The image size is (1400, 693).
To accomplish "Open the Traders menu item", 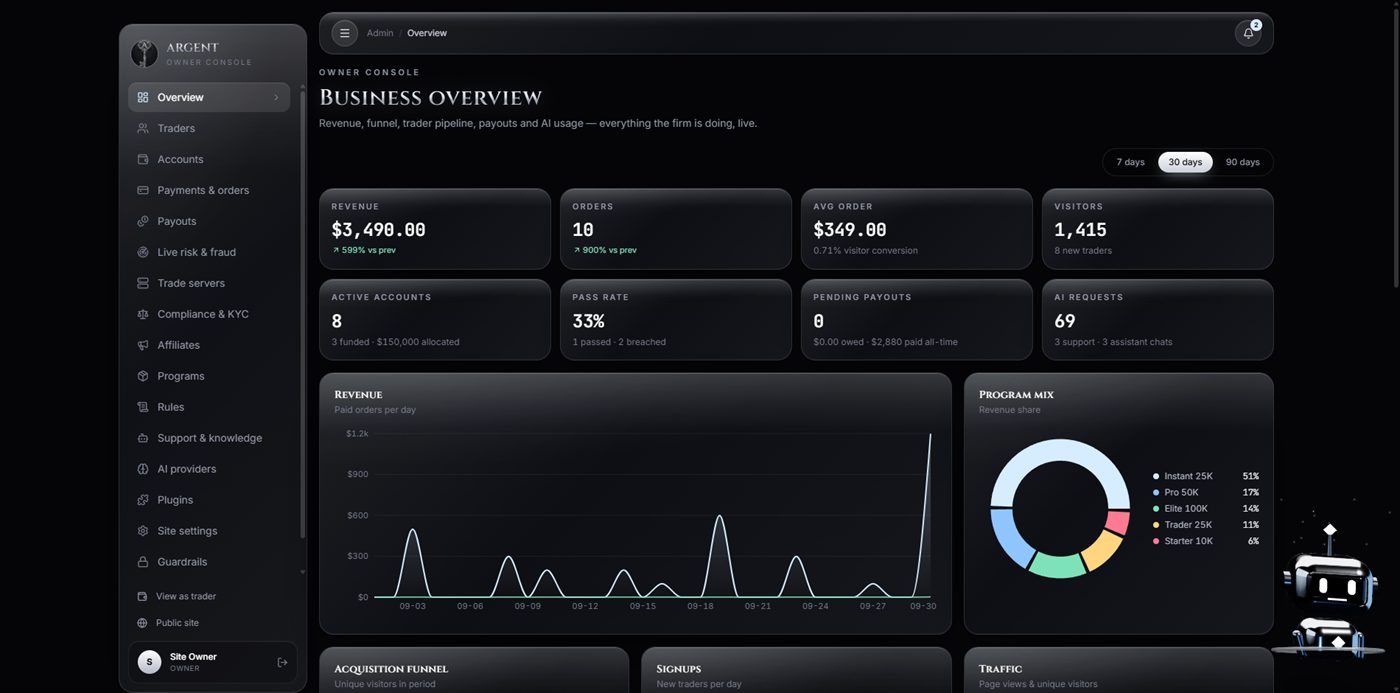I will 209,128.
